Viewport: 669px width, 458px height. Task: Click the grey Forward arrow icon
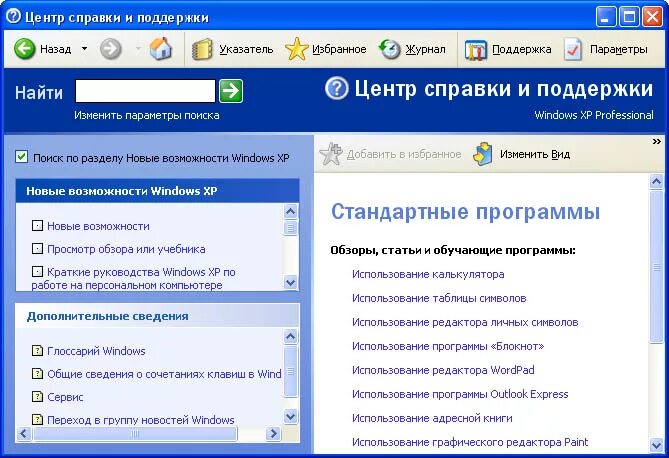coord(111,49)
